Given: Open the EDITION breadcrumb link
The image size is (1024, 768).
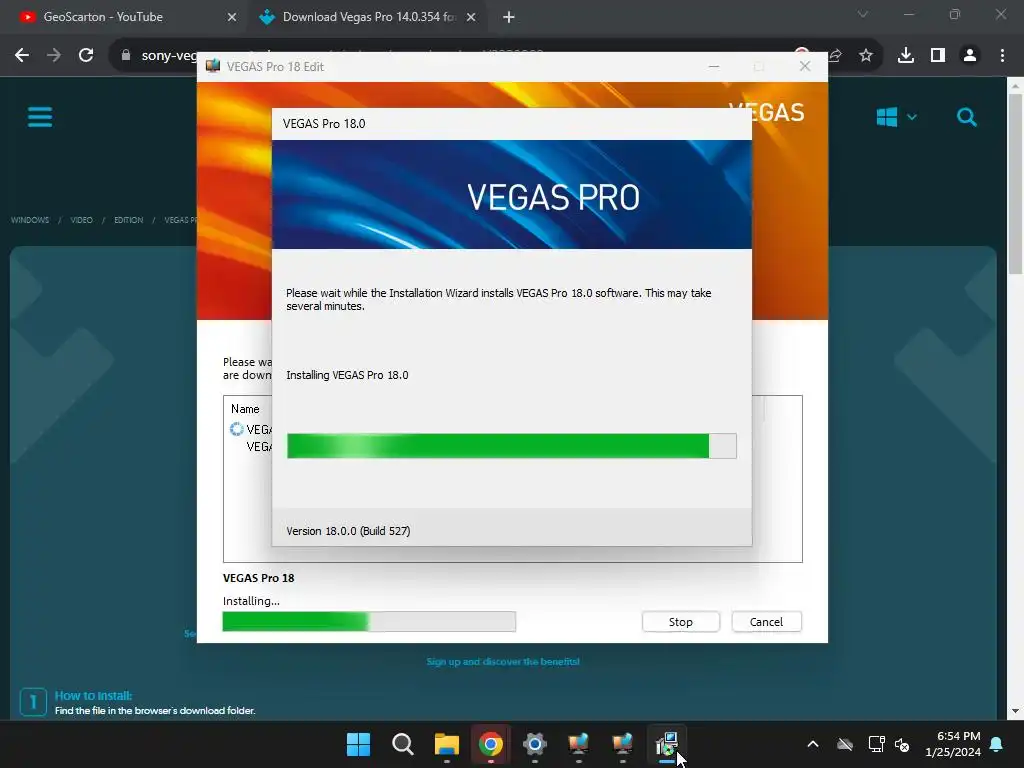Looking at the screenshot, I should click(x=129, y=220).
